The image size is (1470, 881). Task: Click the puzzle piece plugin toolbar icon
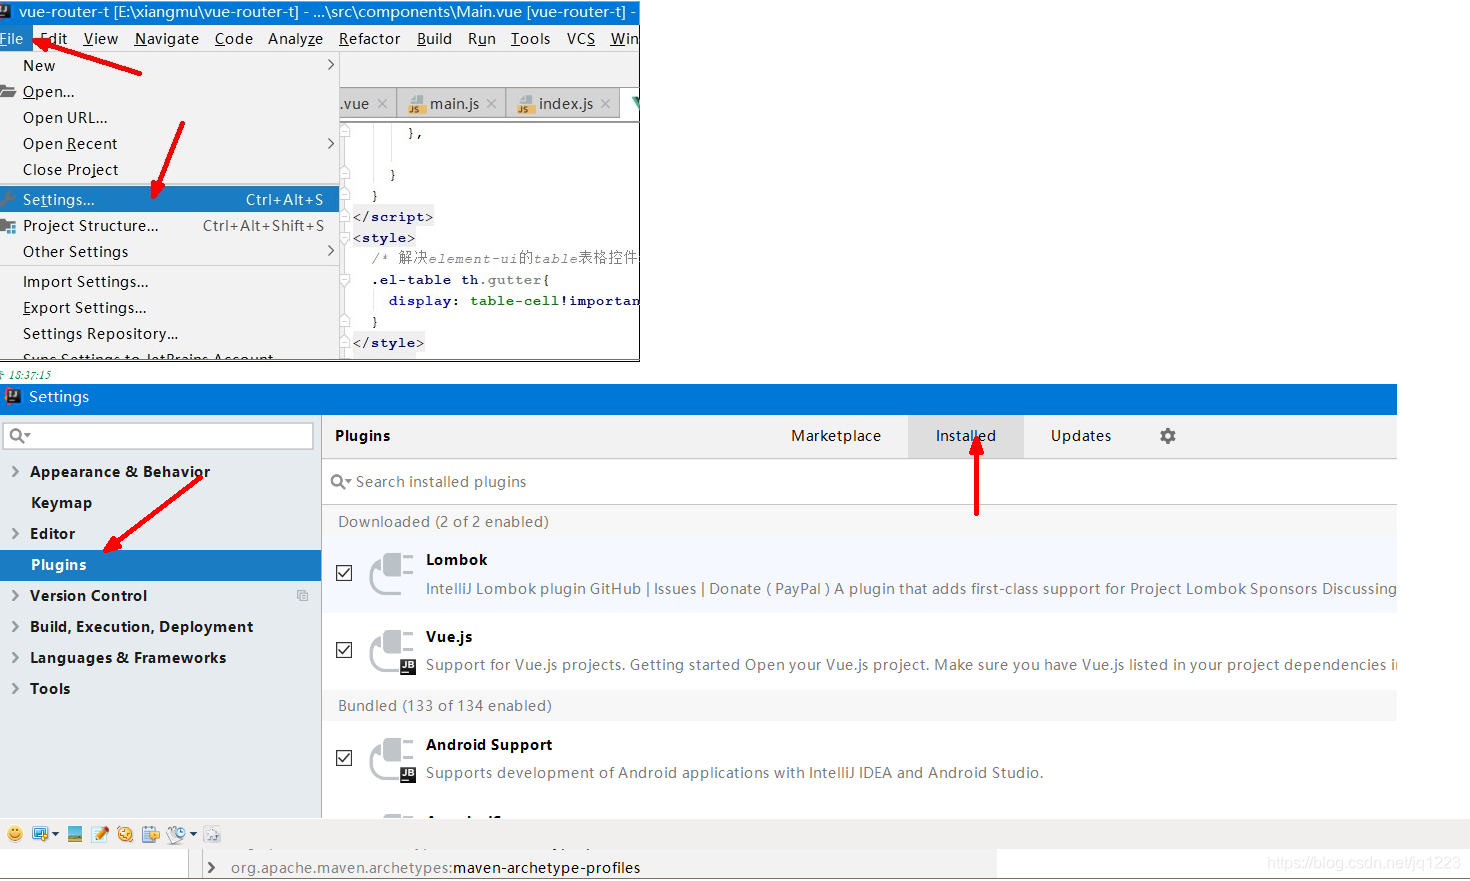point(212,834)
